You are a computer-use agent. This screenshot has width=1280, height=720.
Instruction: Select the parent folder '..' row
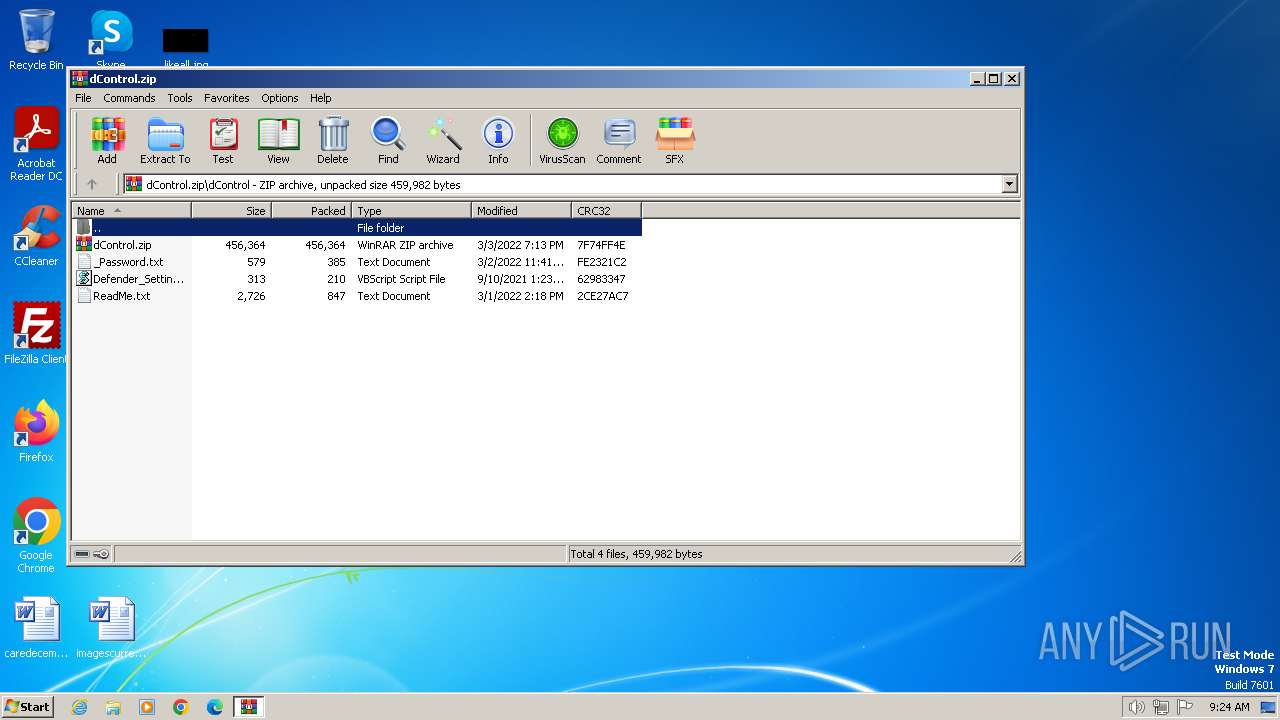pos(357,228)
